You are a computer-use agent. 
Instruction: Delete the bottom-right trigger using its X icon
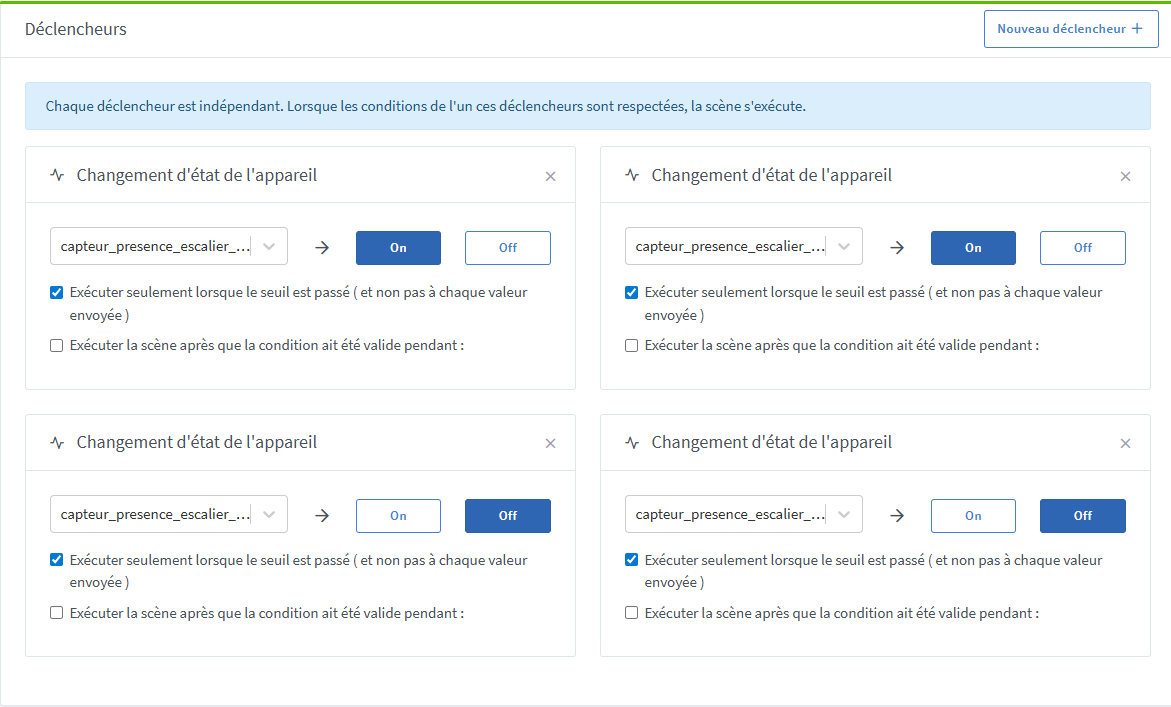pyautogui.click(x=1125, y=443)
